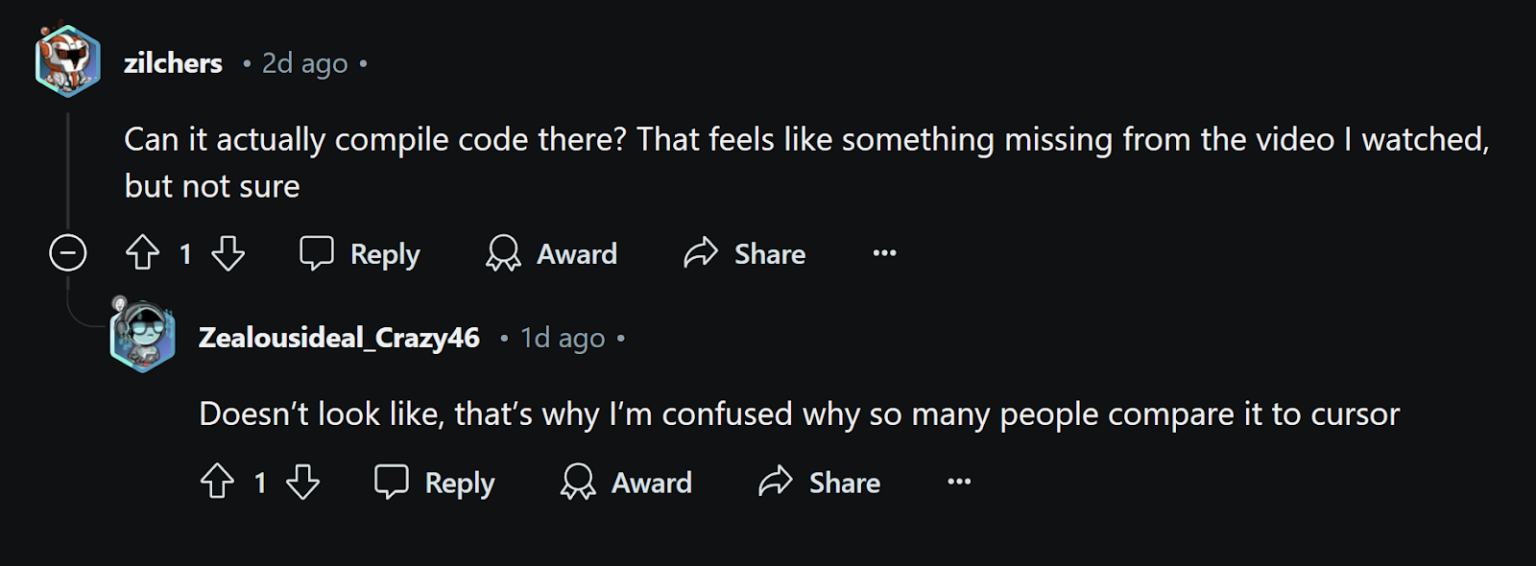
Task: Collapse the zilchers comment thread
Action: click(68, 254)
